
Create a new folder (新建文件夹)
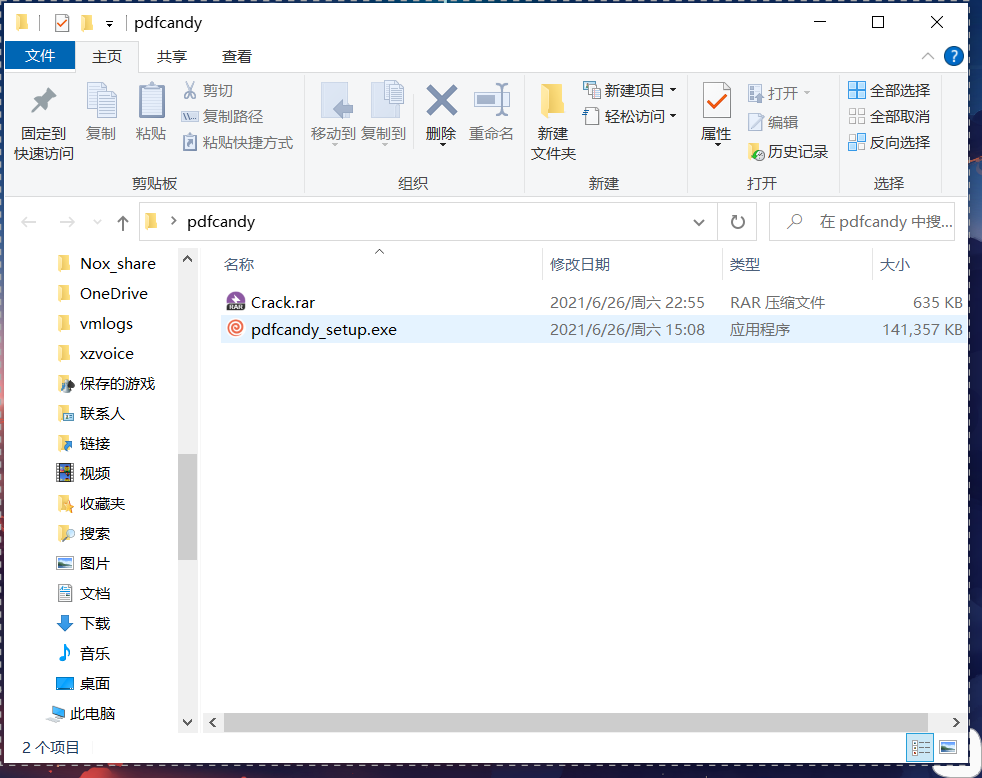point(553,122)
